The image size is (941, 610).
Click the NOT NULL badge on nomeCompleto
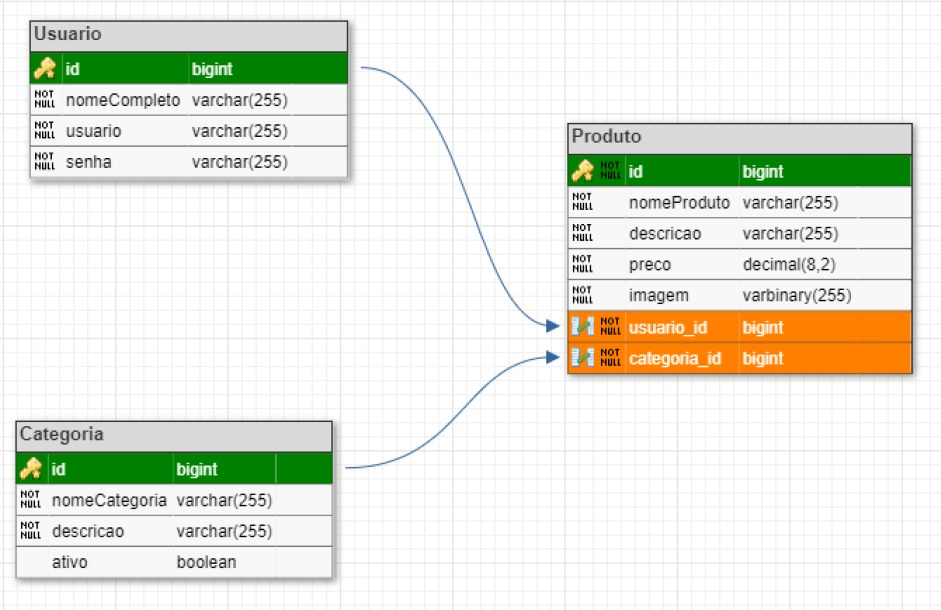tap(45, 99)
